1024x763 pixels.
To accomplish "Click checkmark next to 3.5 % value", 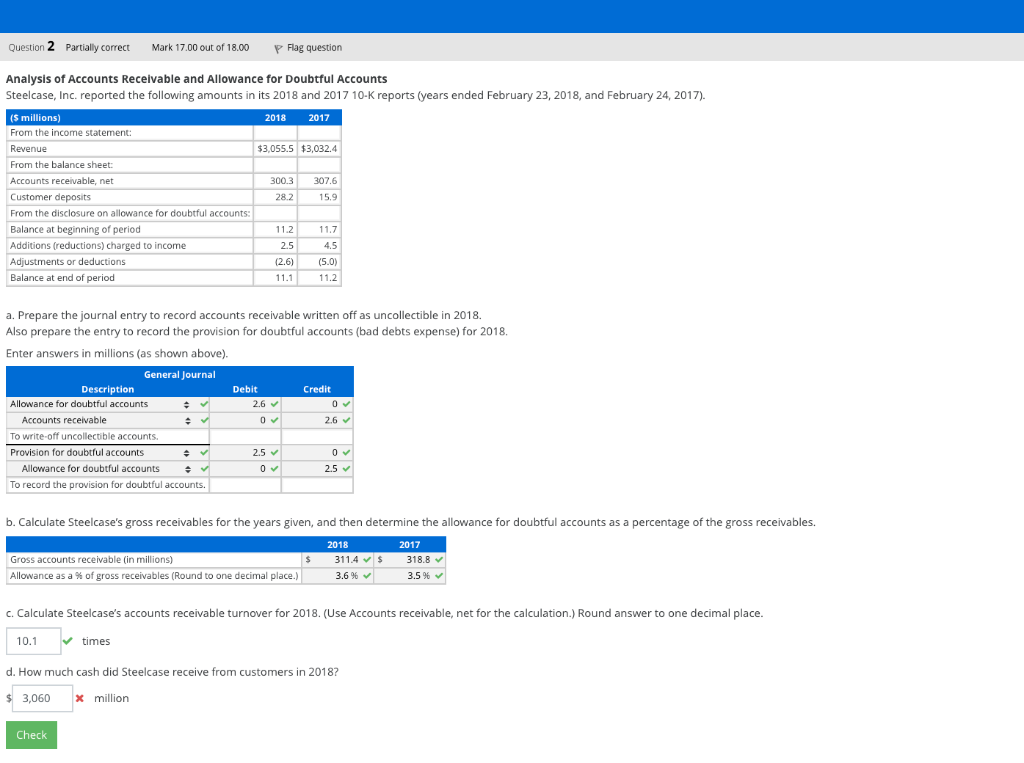I will [x=439, y=574].
